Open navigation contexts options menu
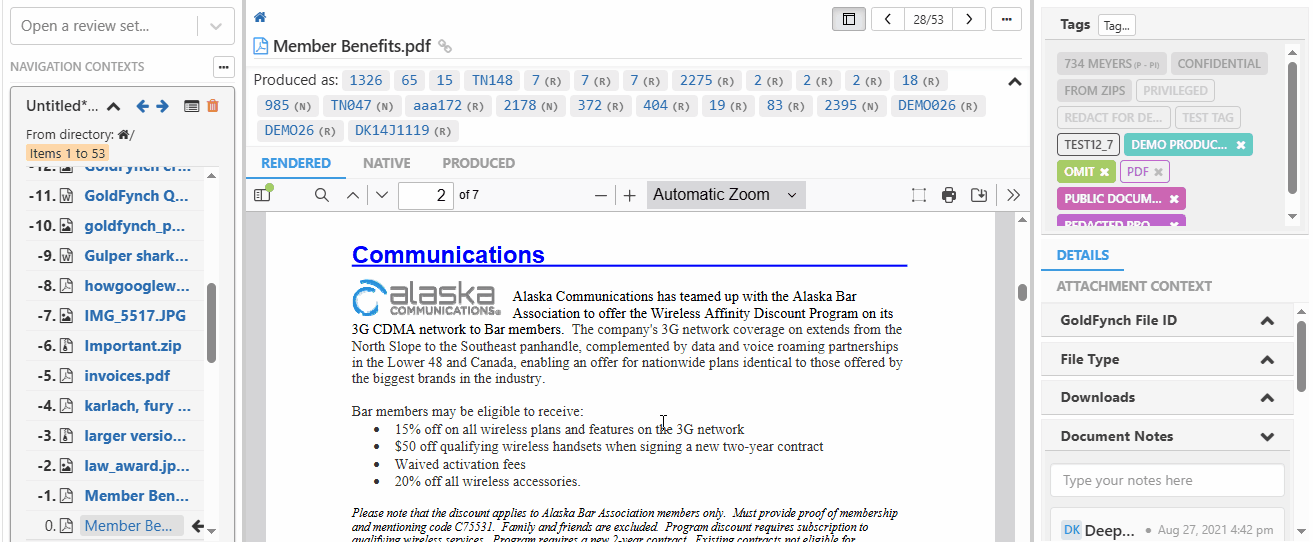1313x542 pixels. (x=223, y=67)
